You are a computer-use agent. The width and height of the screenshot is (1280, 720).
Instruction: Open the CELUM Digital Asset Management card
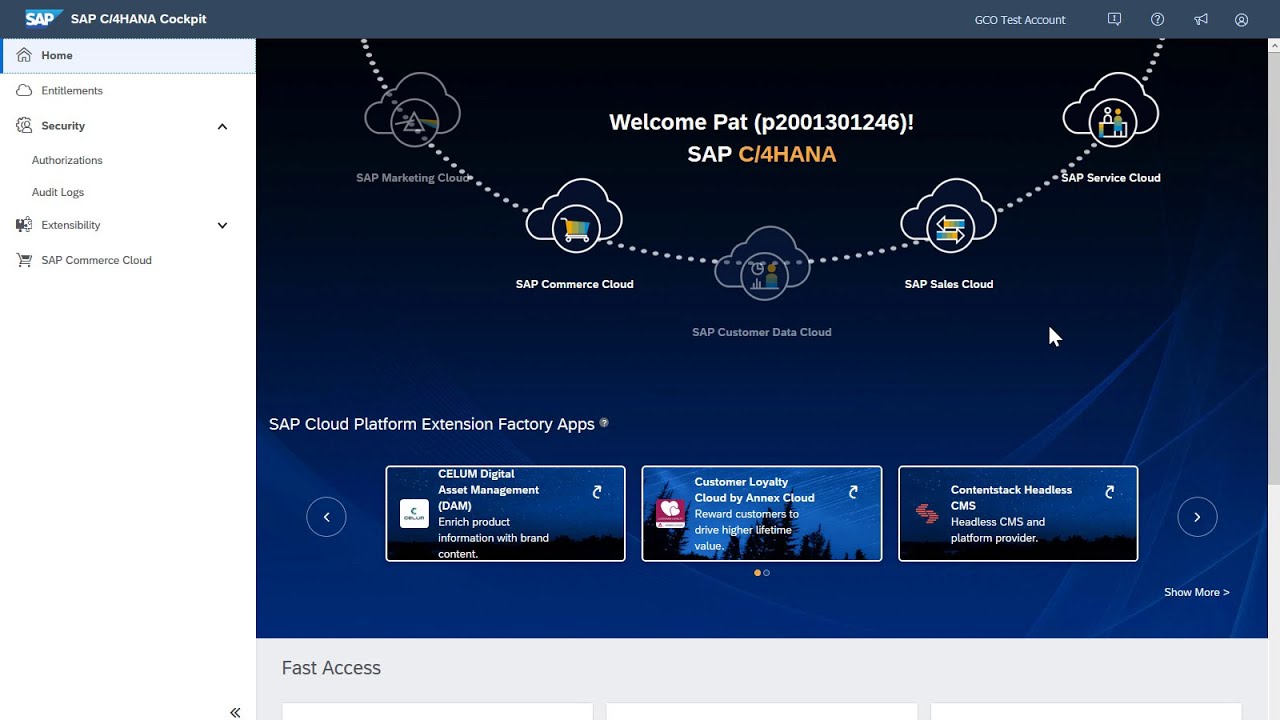505,514
